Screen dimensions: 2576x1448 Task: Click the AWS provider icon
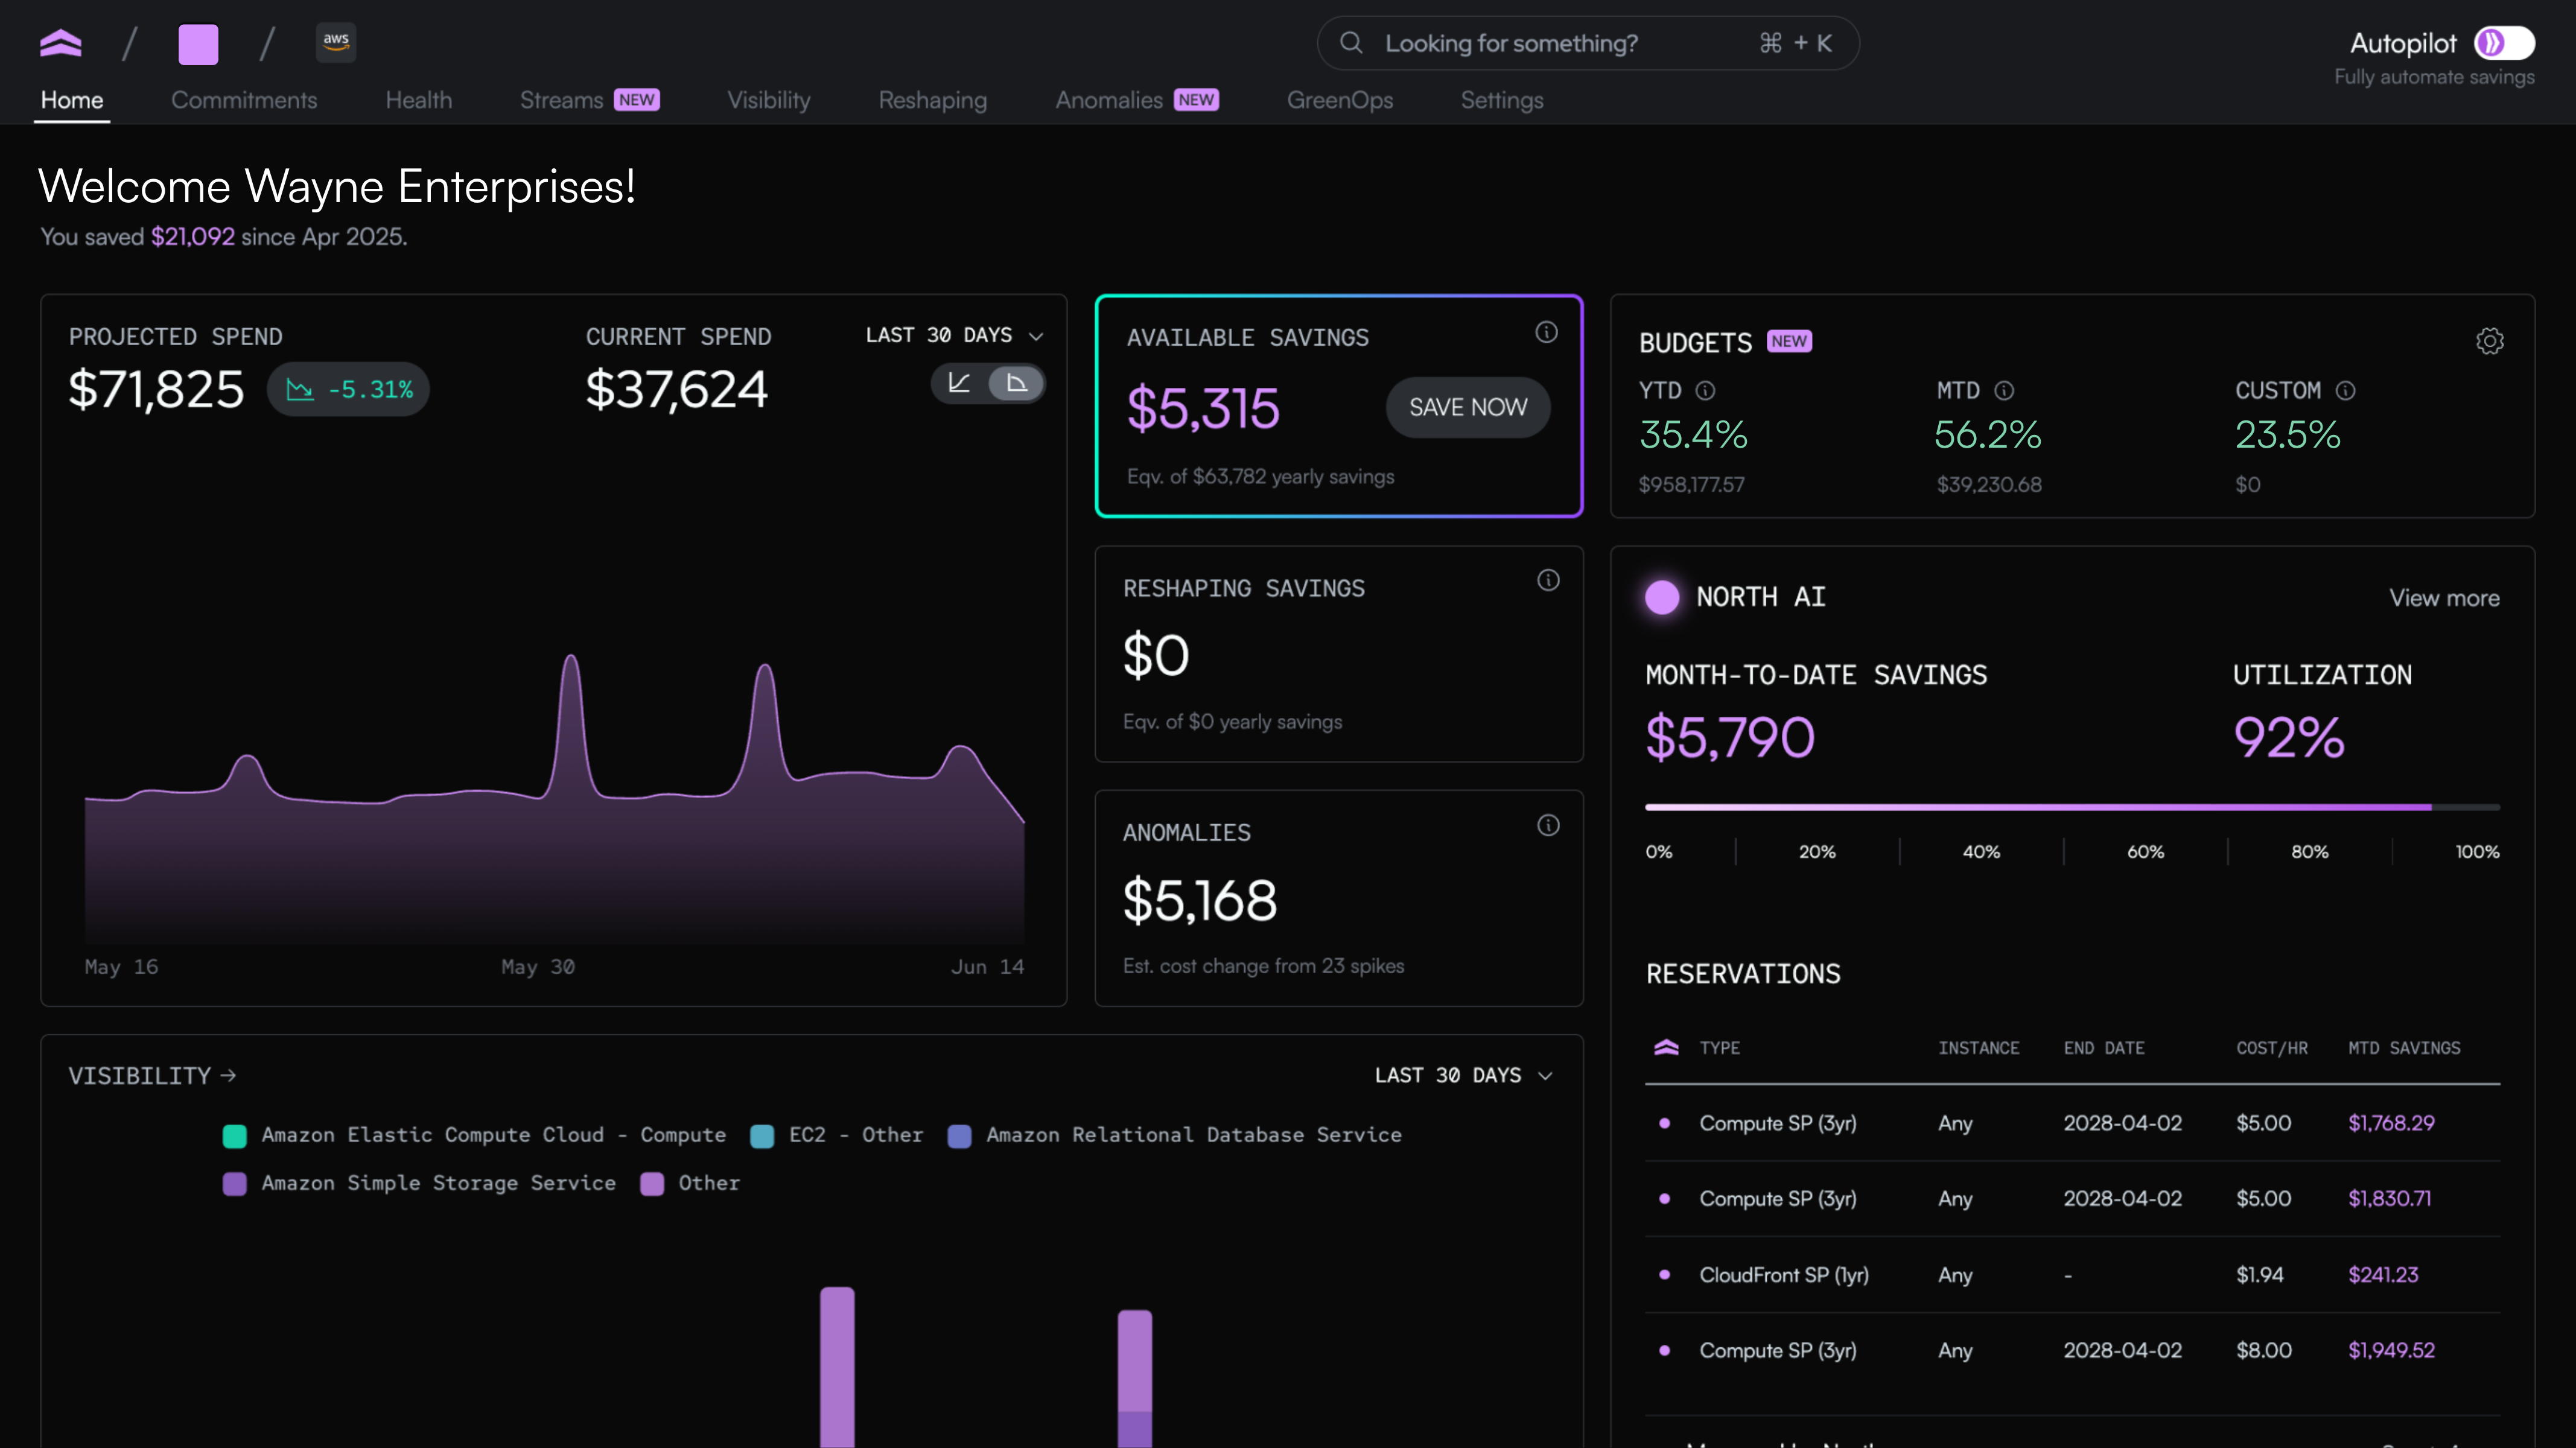pos(336,43)
